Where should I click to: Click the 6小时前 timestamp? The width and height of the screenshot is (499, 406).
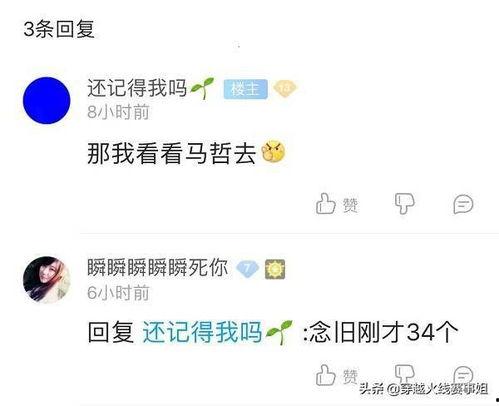(x=118, y=293)
